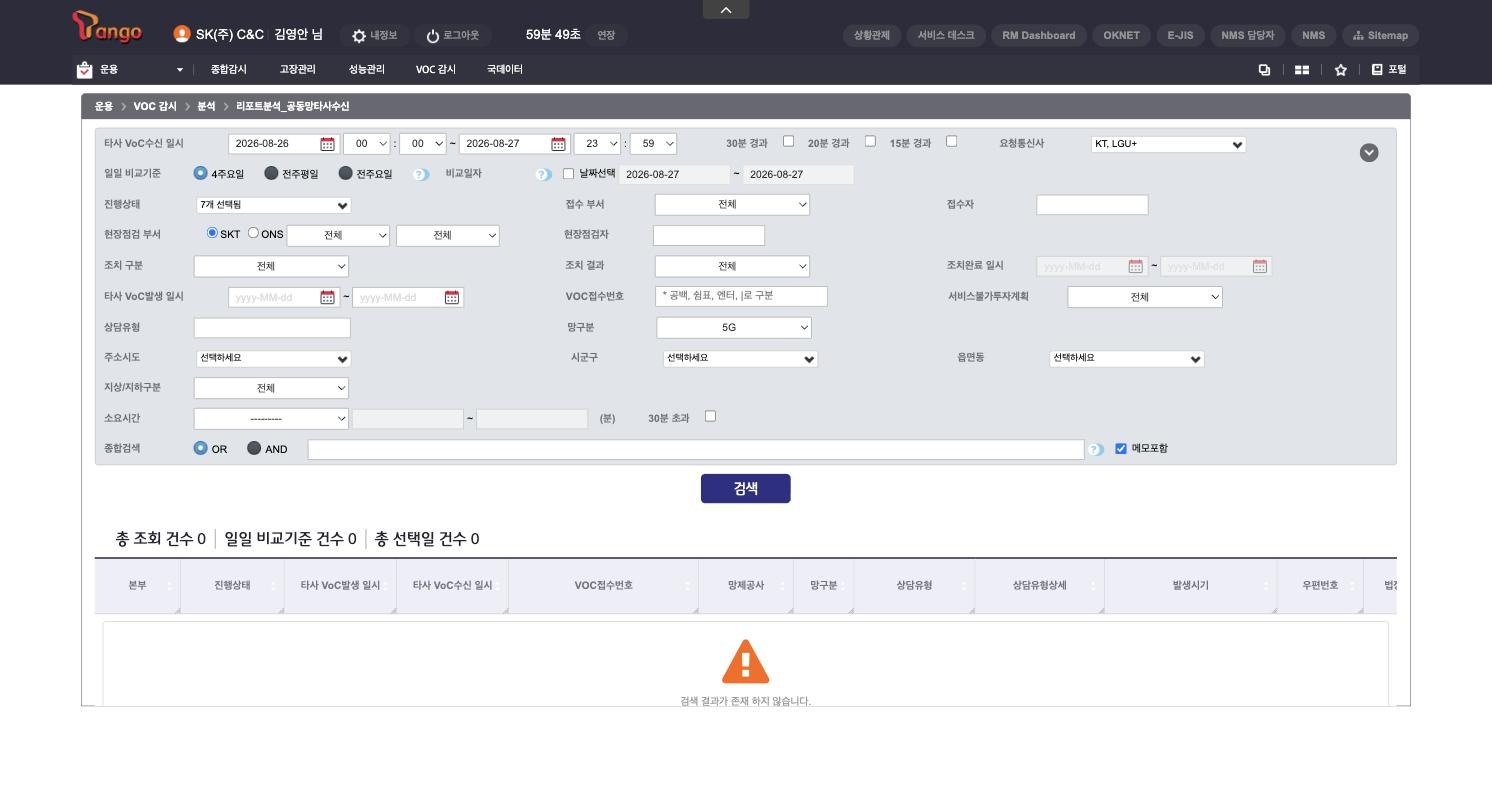Image resolution: width=1492 pixels, height=812 pixels.
Task: Enable the 날짜선택 checkbox
Action: point(569,174)
